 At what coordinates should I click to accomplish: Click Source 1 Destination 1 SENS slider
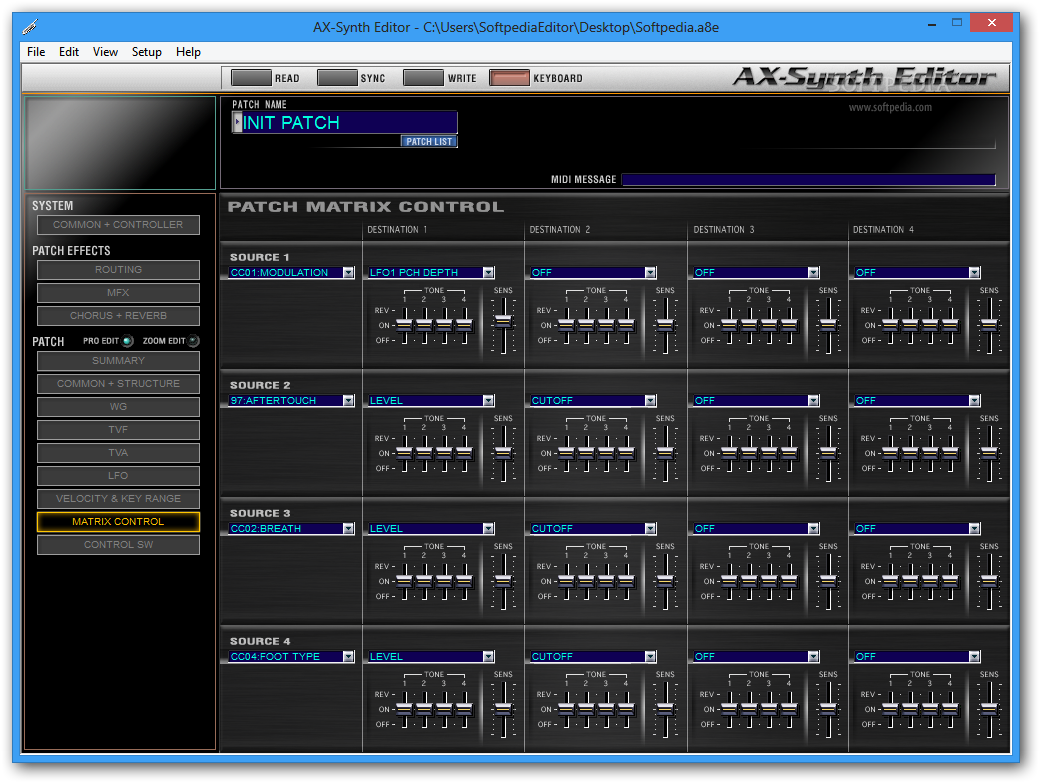click(x=503, y=322)
